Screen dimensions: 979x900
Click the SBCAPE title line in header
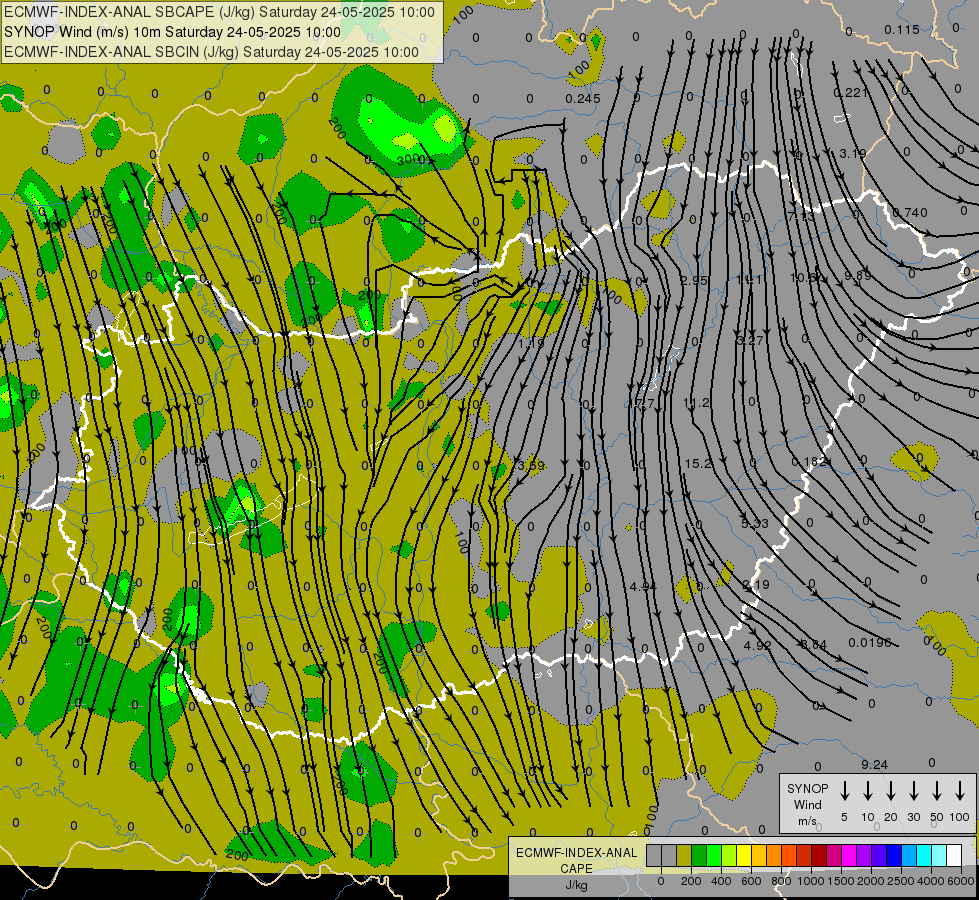point(219,12)
